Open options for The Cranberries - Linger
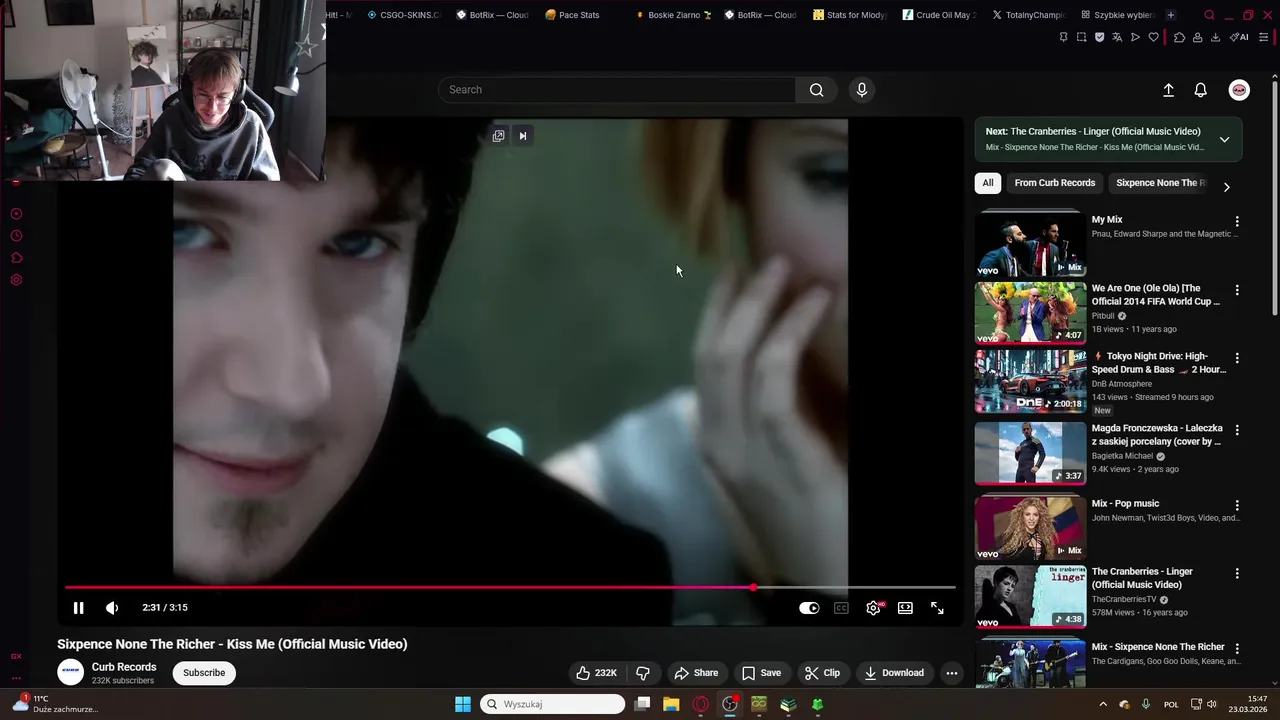1280x720 pixels. (1237, 574)
